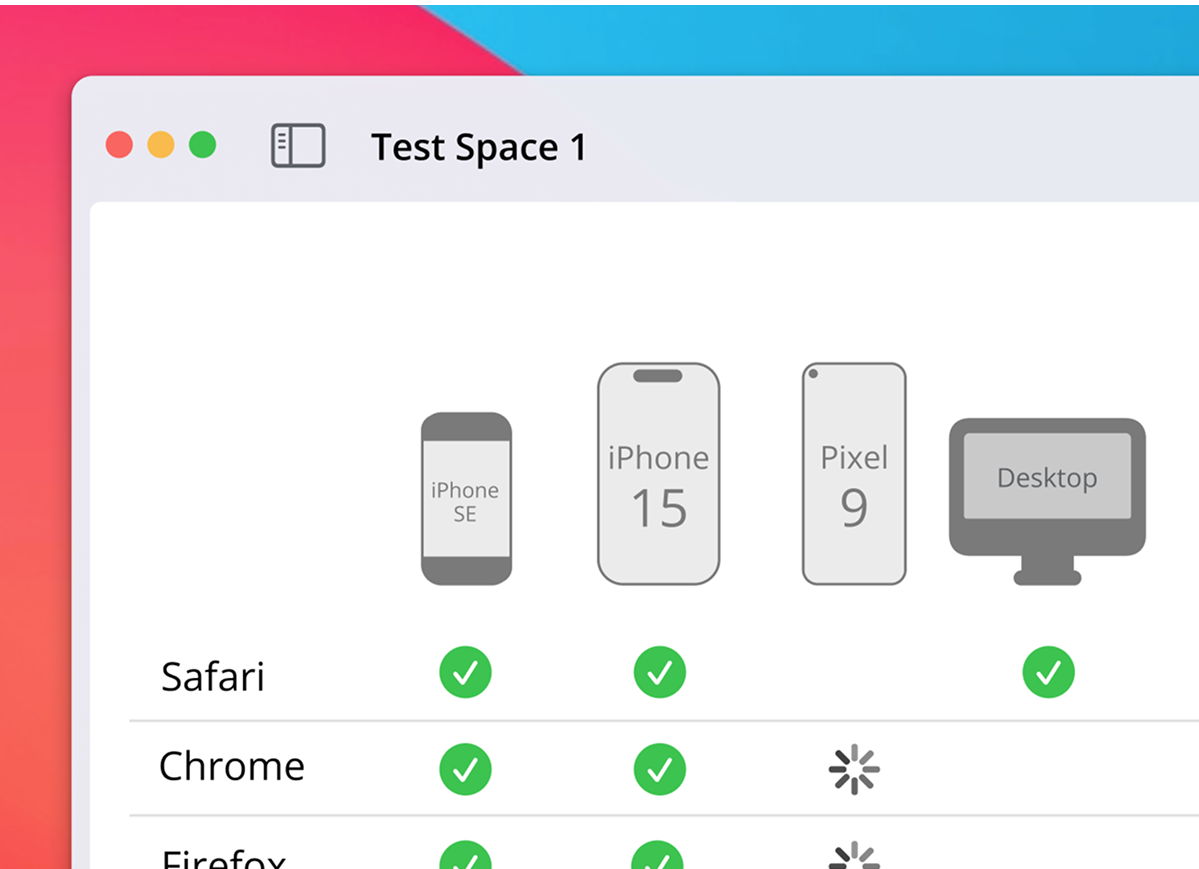Click Chrome checkmark under iPhone 15
Screen dimensions: 1199x869
tap(659, 769)
